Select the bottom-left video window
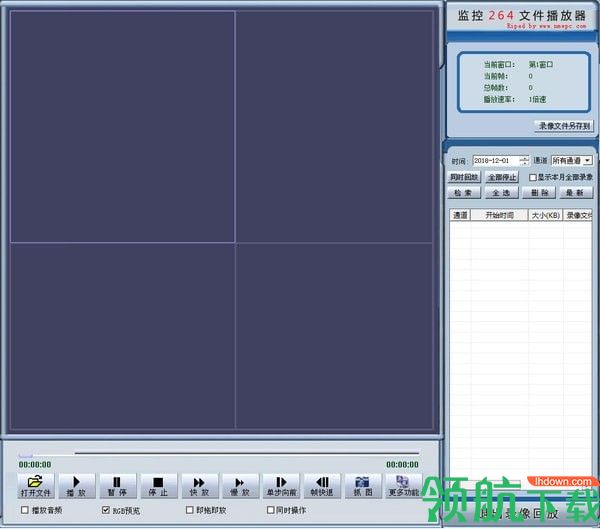This screenshot has height=529, width=600. [x=122, y=336]
